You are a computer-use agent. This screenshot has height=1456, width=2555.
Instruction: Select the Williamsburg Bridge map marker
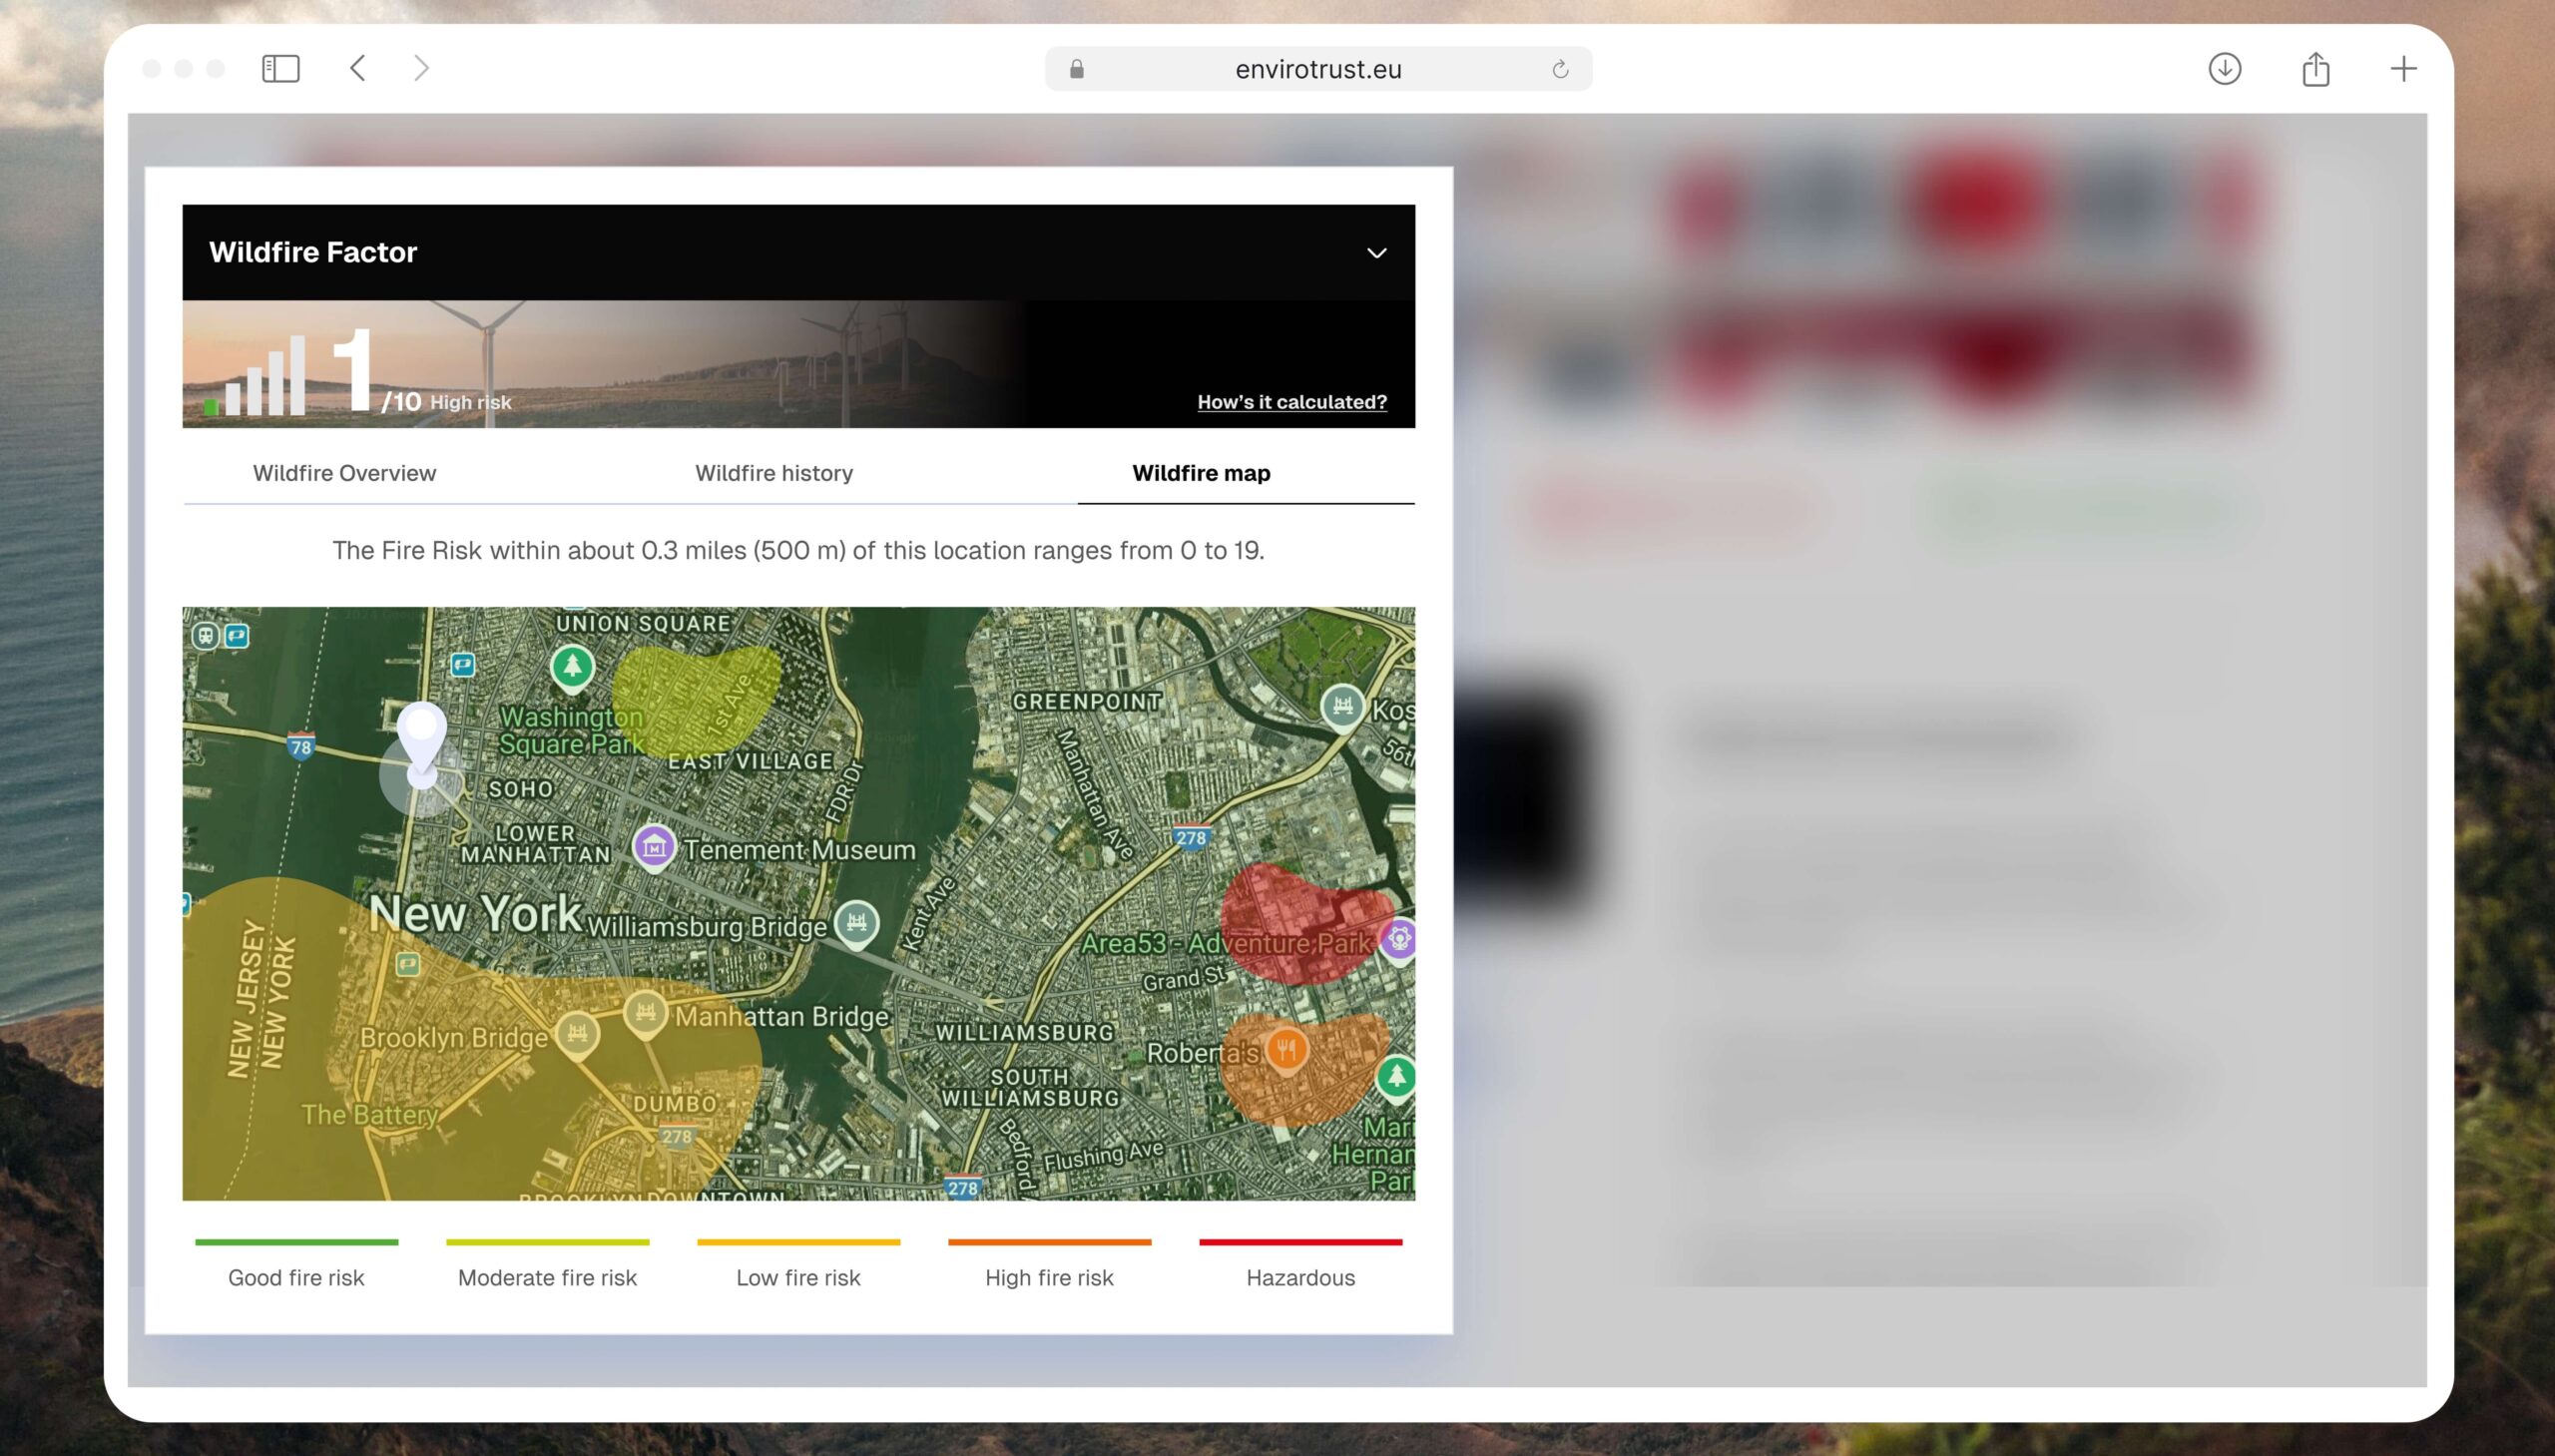point(856,922)
